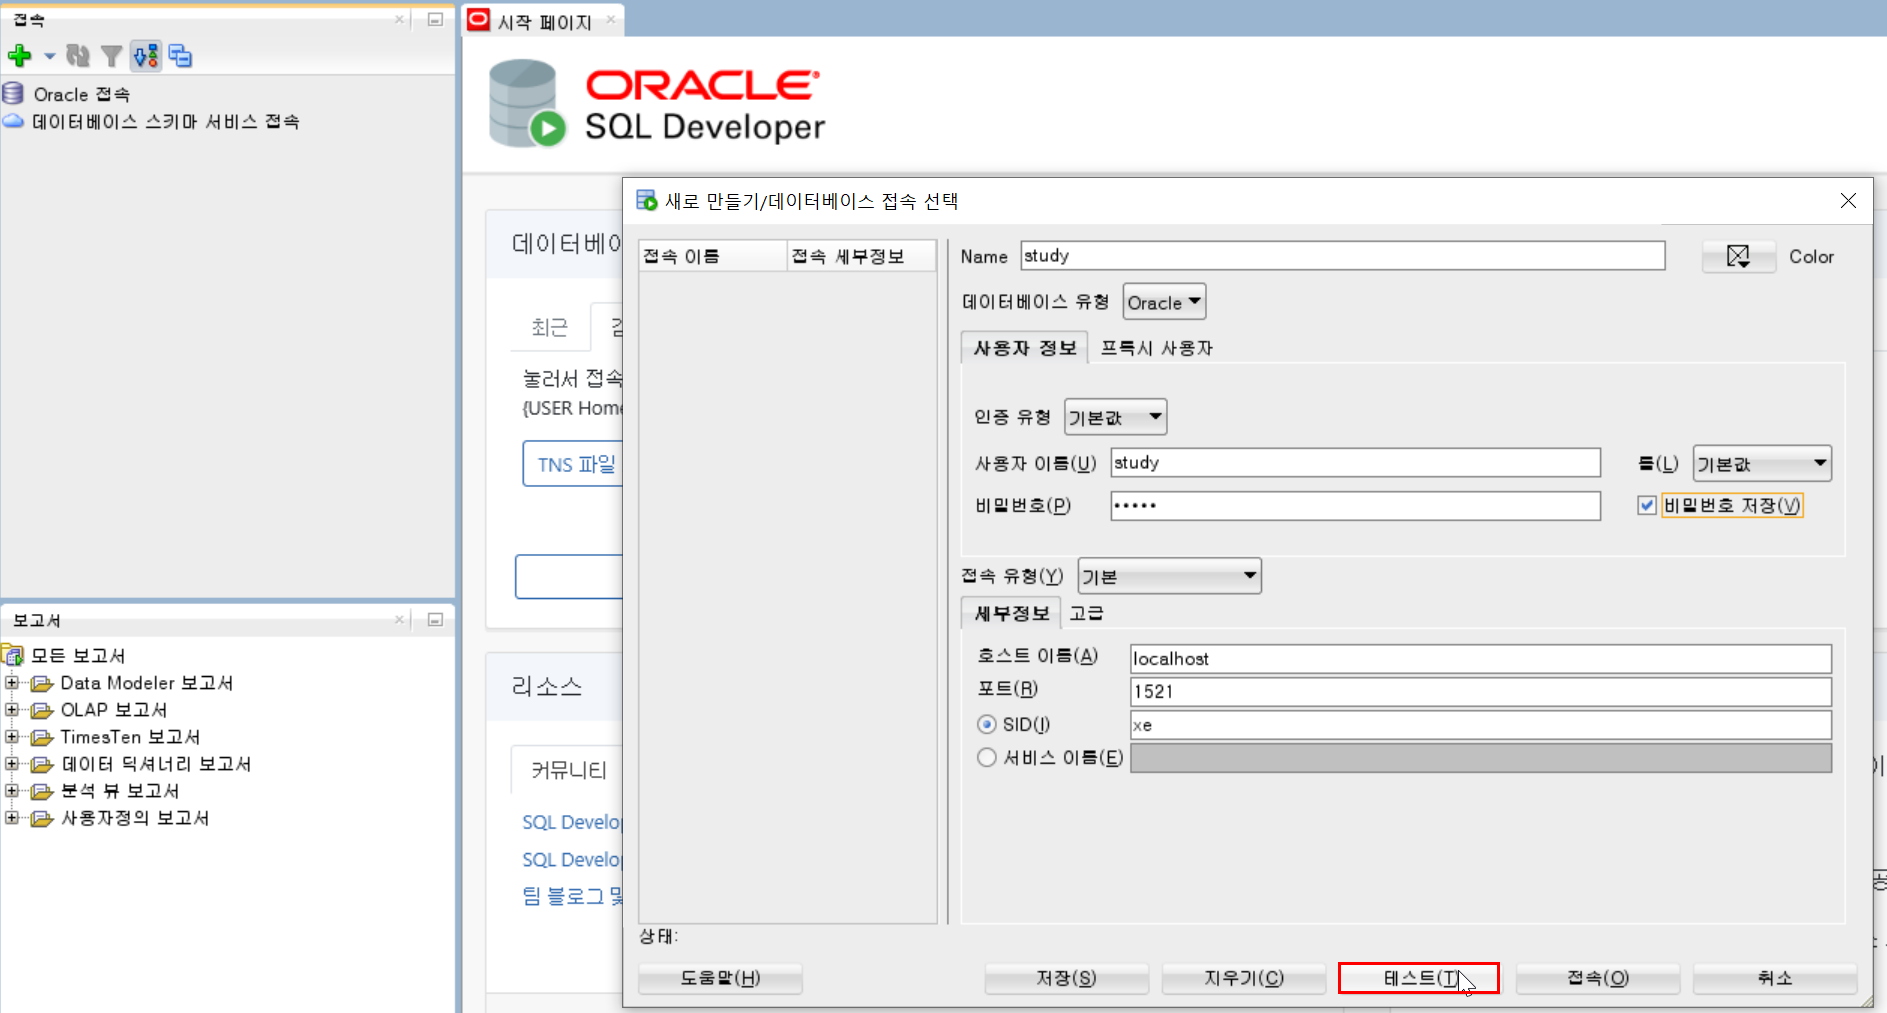Screen dimensions: 1887x1013
Task: Expand 분석 뷰 보고서 node
Action: 12,790
